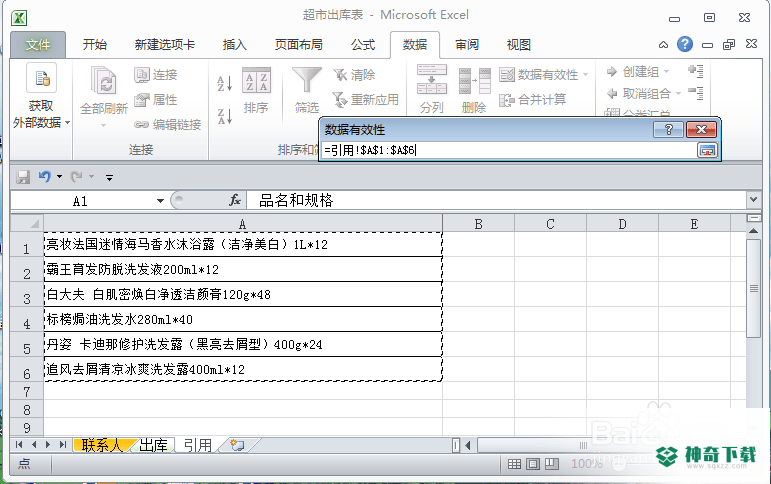
Task: Go to first sheet navigation arrow
Action: click(x=19, y=445)
